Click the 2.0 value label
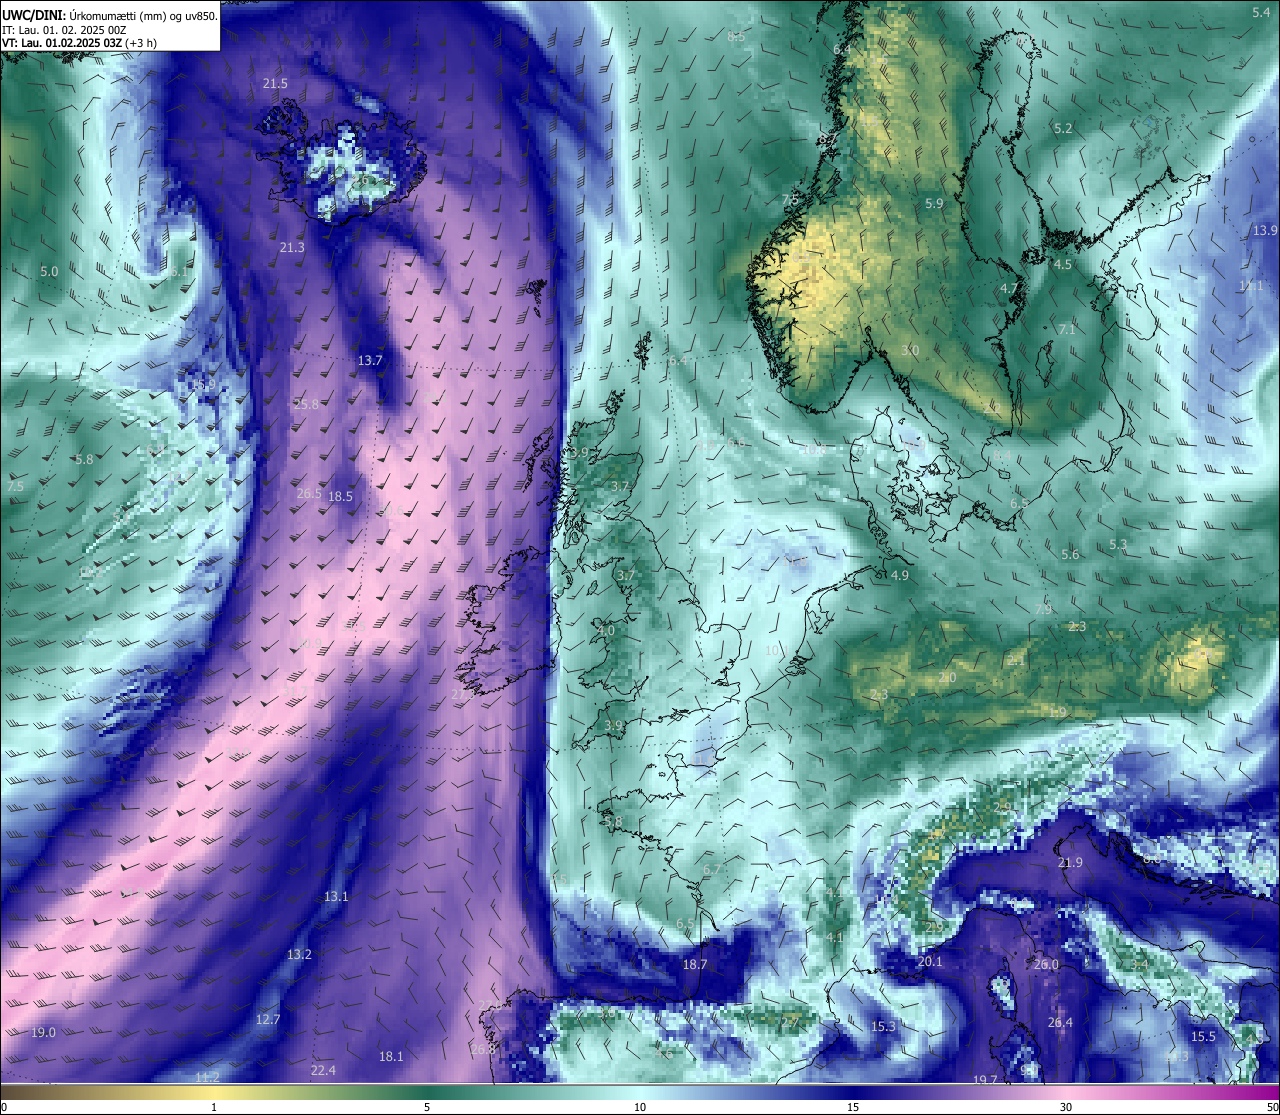The image size is (1280, 1115). click(x=947, y=677)
